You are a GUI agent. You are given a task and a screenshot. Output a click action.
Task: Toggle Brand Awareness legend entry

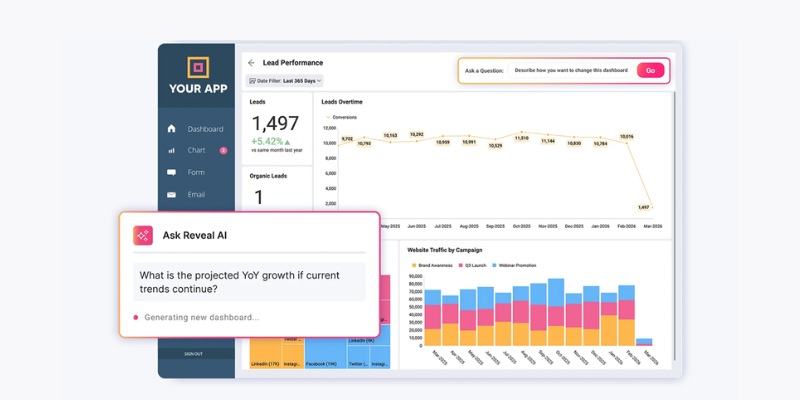(431, 264)
